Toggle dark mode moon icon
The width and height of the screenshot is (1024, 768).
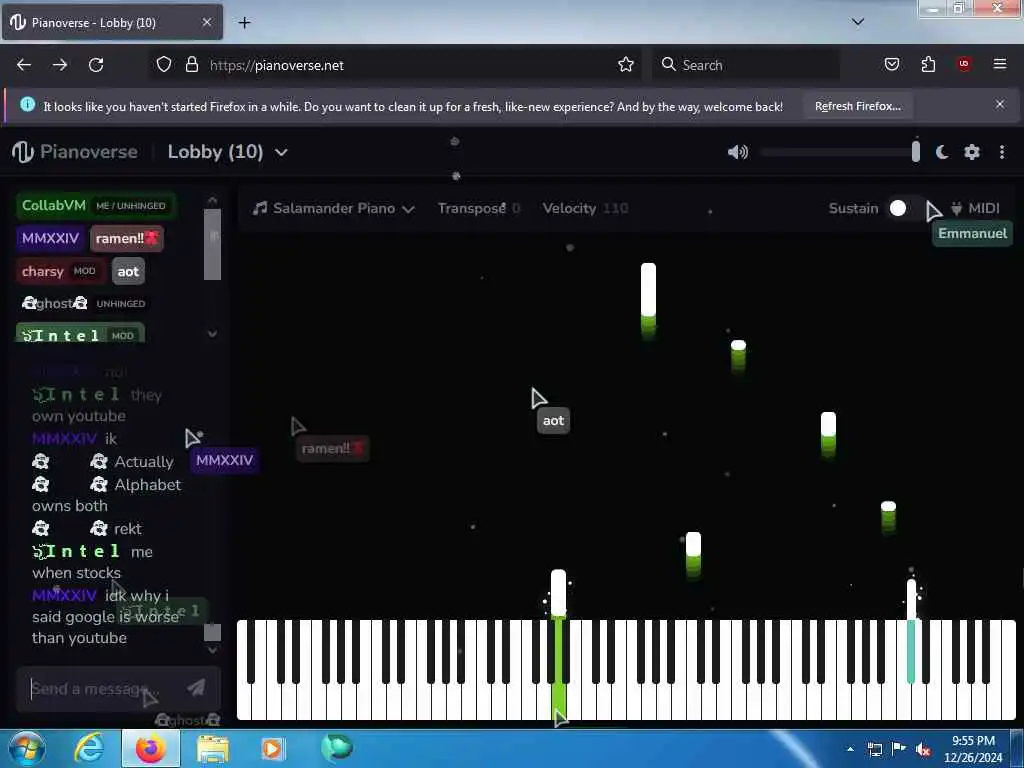click(942, 152)
